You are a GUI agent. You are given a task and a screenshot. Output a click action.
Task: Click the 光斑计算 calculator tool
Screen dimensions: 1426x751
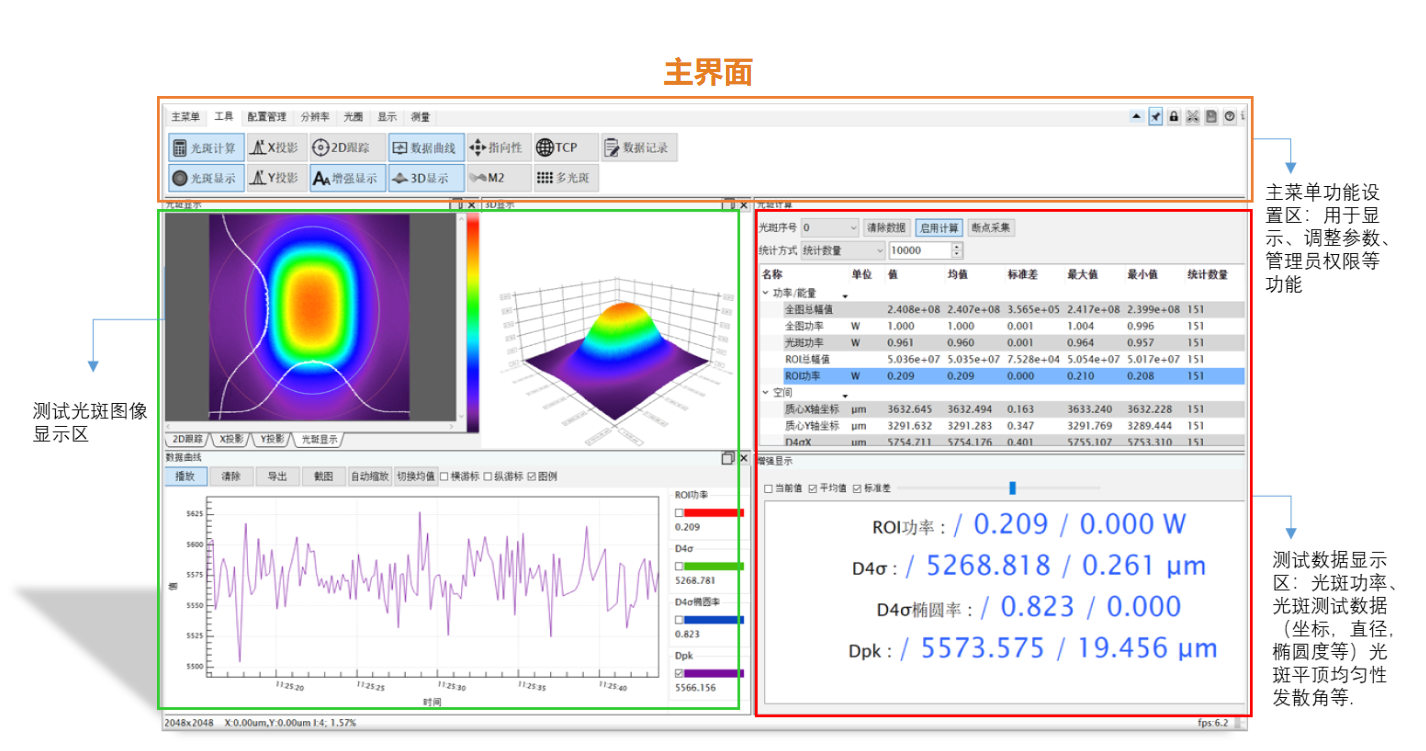click(x=205, y=148)
